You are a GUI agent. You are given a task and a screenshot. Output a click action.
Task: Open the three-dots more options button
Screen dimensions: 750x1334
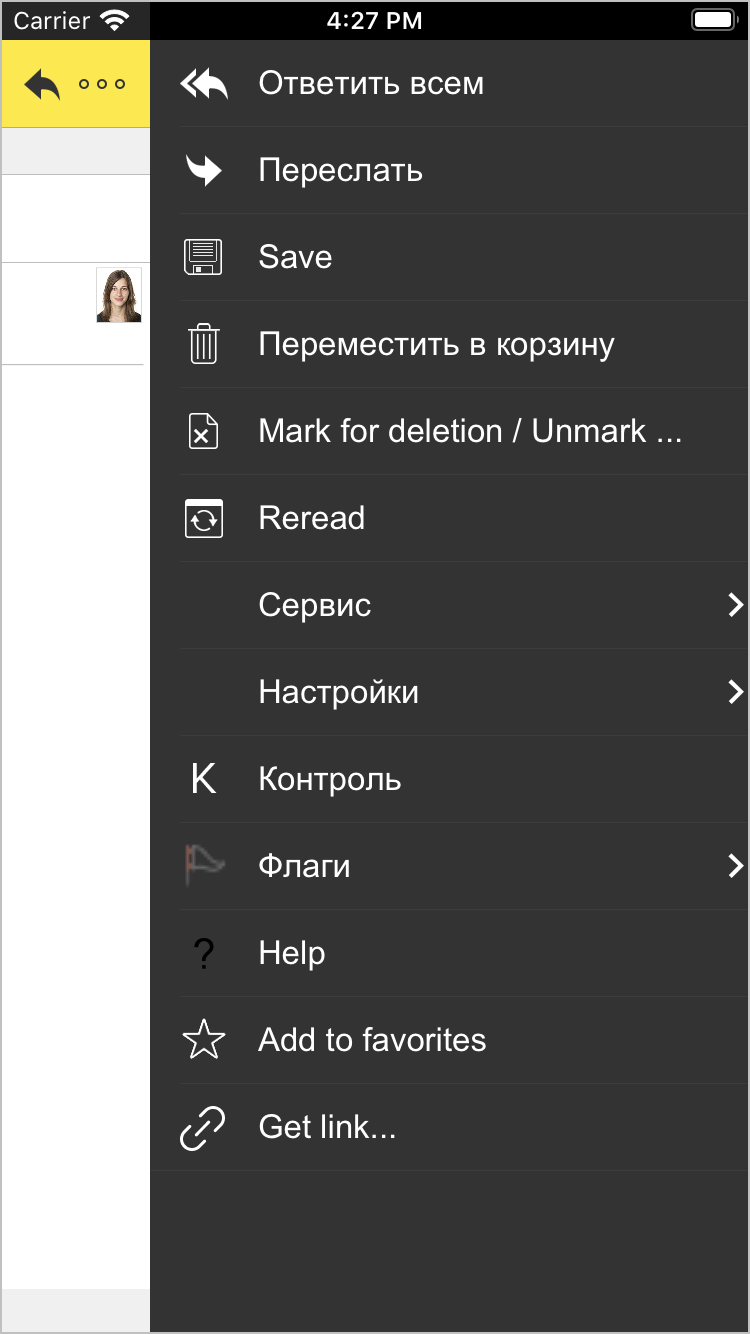tap(102, 85)
